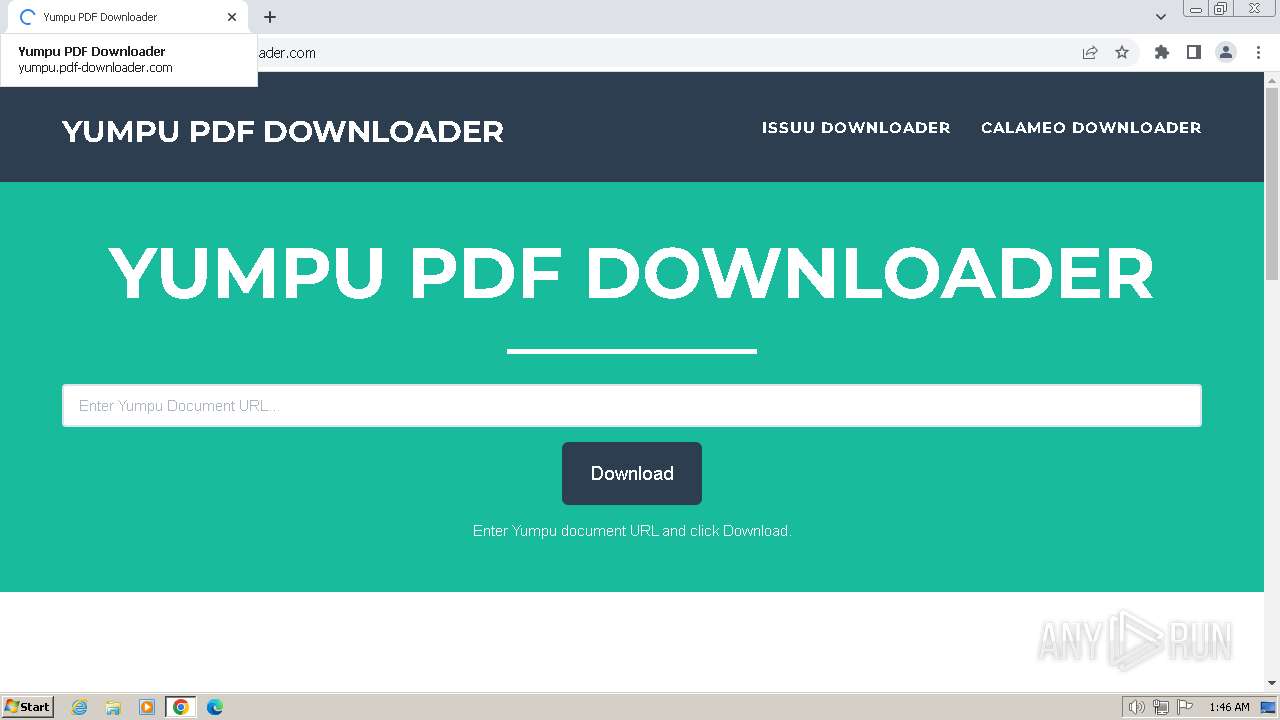Go to Calameo Downloader page
This screenshot has width=1280, height=720.
[1091, 127]
